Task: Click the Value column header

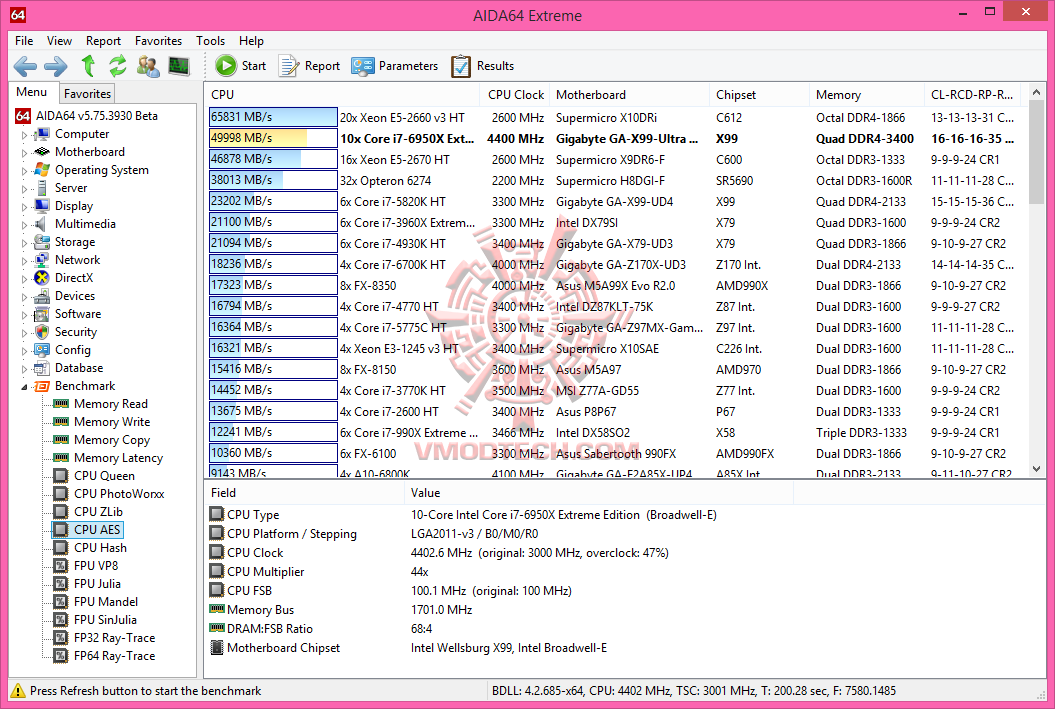Action: coord(599,493)
